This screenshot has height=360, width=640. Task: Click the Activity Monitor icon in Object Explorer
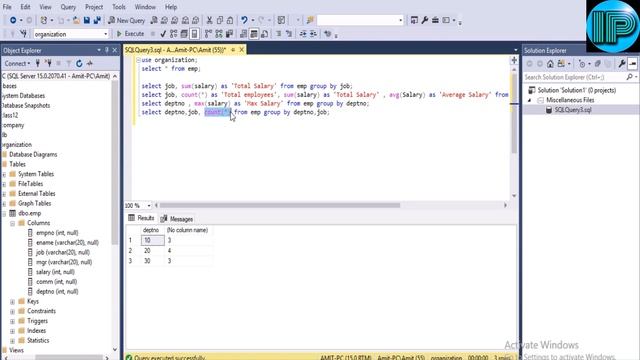point(90,63)
